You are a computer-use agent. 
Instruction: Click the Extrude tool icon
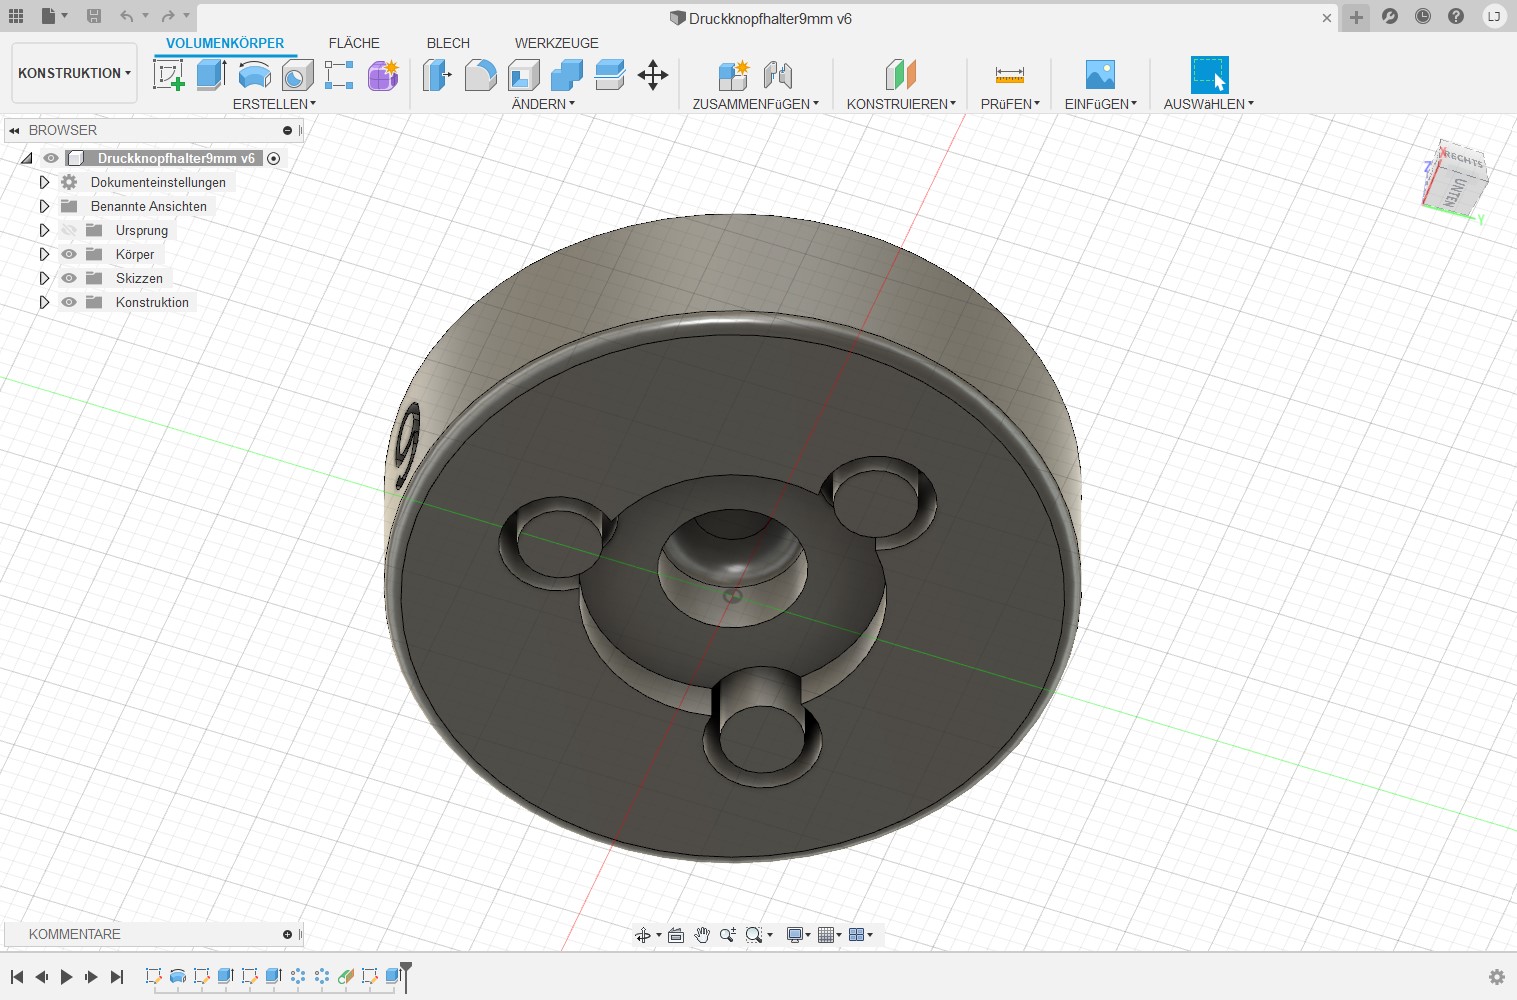(211, 75)
